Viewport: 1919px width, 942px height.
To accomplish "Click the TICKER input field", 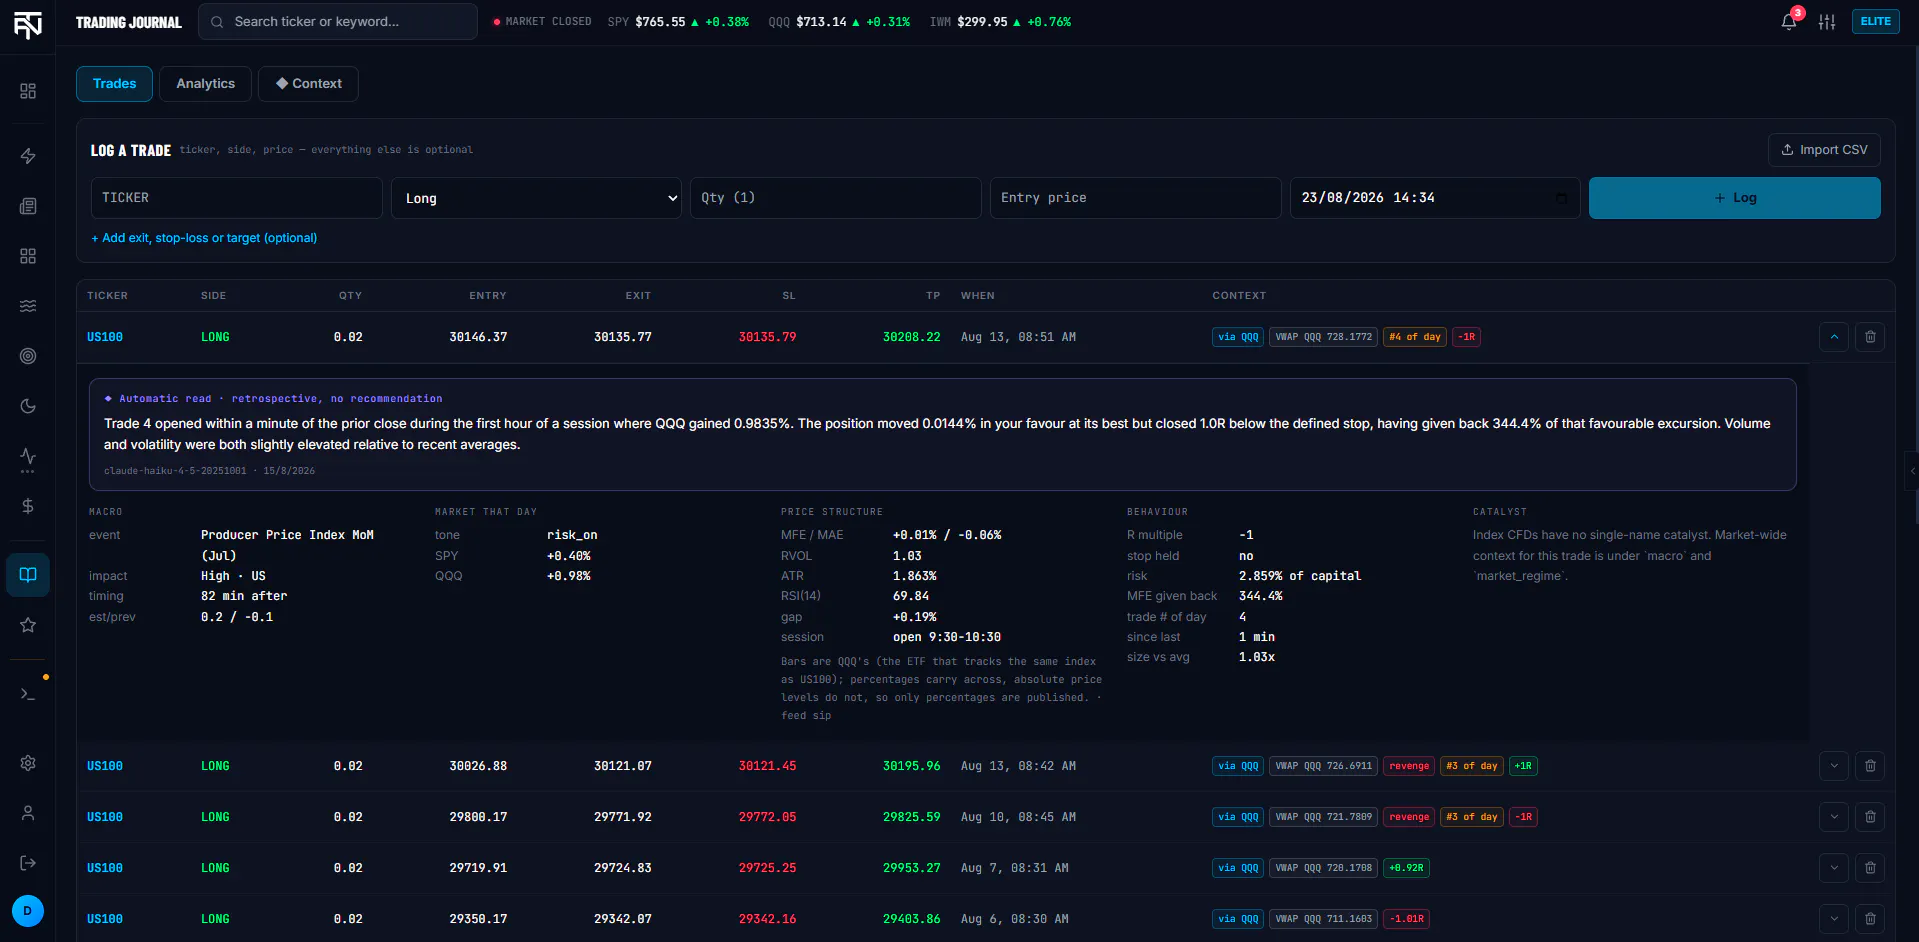I will [x=236, y=198].
